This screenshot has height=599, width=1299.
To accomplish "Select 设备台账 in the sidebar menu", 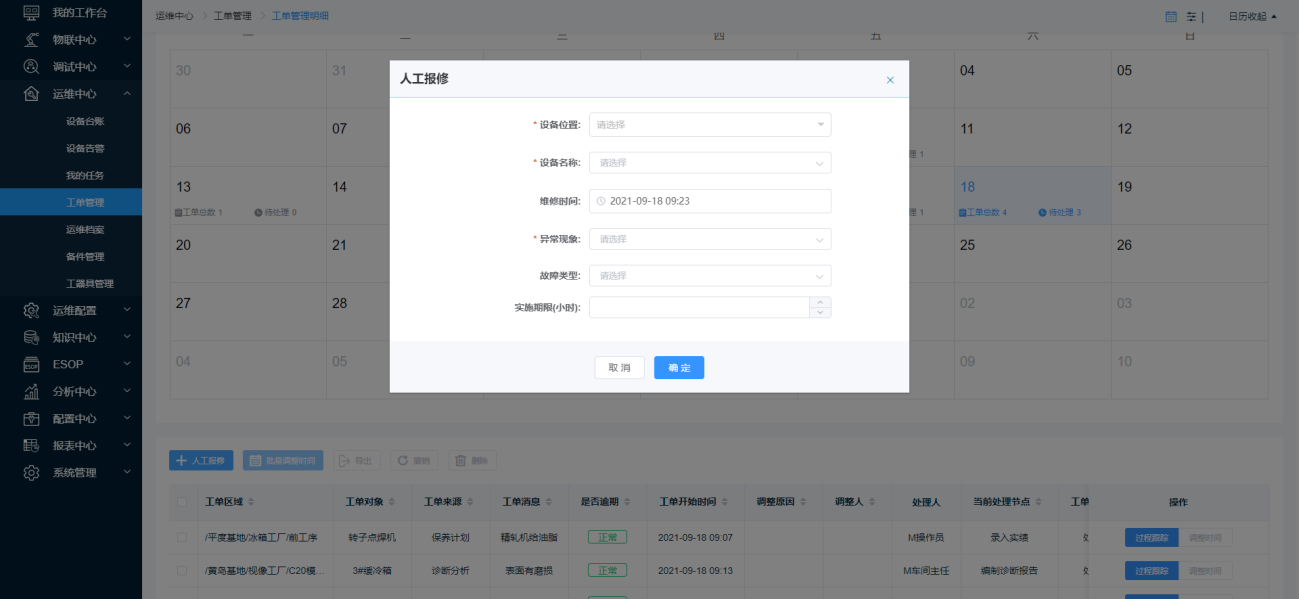I will pos(85,121).
